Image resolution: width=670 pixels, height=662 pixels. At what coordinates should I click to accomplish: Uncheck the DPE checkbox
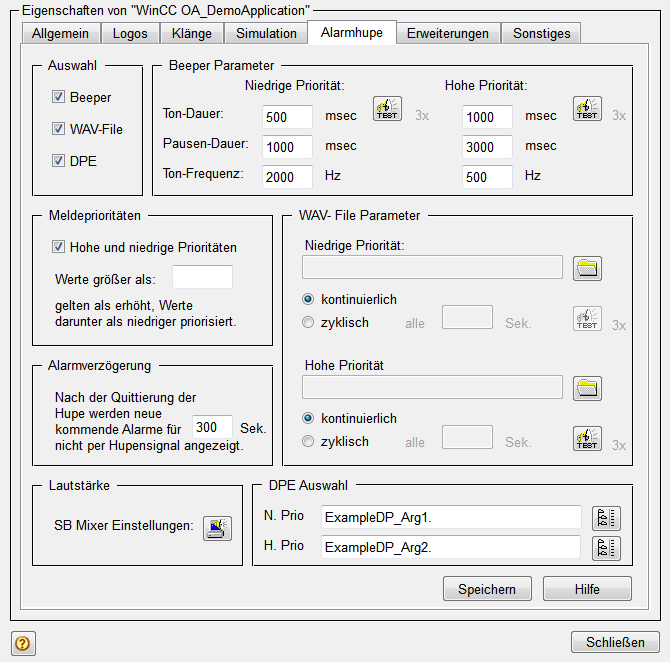(58, 161)
